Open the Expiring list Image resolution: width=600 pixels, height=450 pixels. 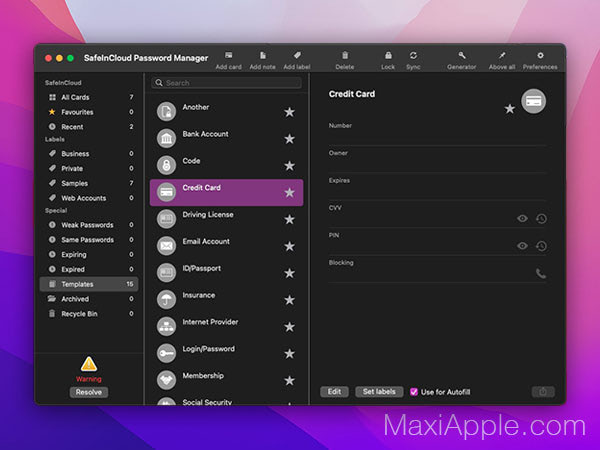(x=90, y=254)
